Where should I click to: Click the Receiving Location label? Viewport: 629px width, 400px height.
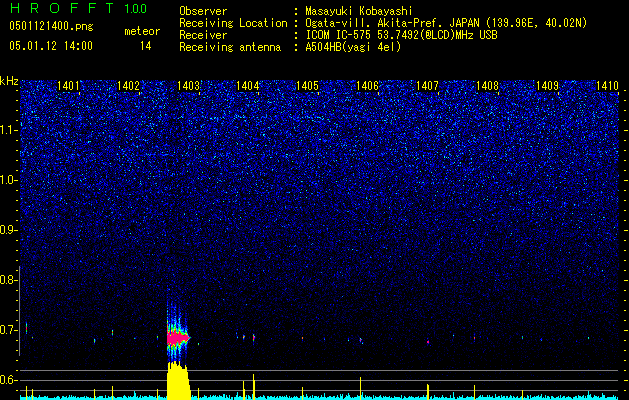233,23
